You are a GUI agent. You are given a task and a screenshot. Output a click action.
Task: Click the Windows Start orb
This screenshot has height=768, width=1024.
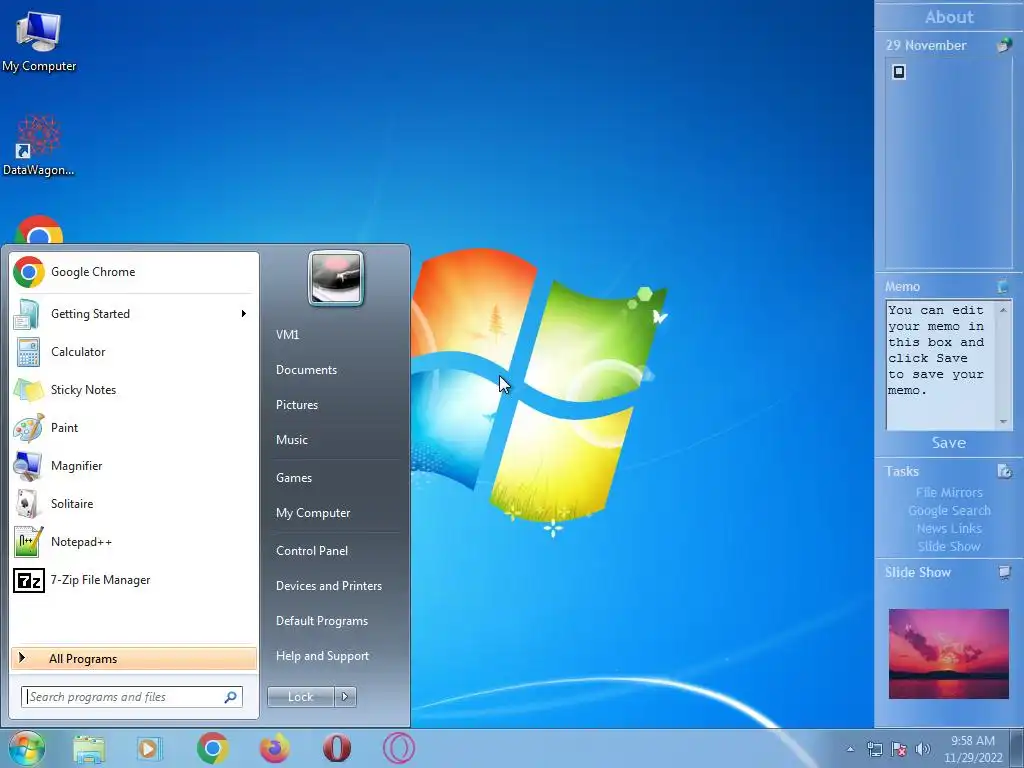click(x=27, y=748)
